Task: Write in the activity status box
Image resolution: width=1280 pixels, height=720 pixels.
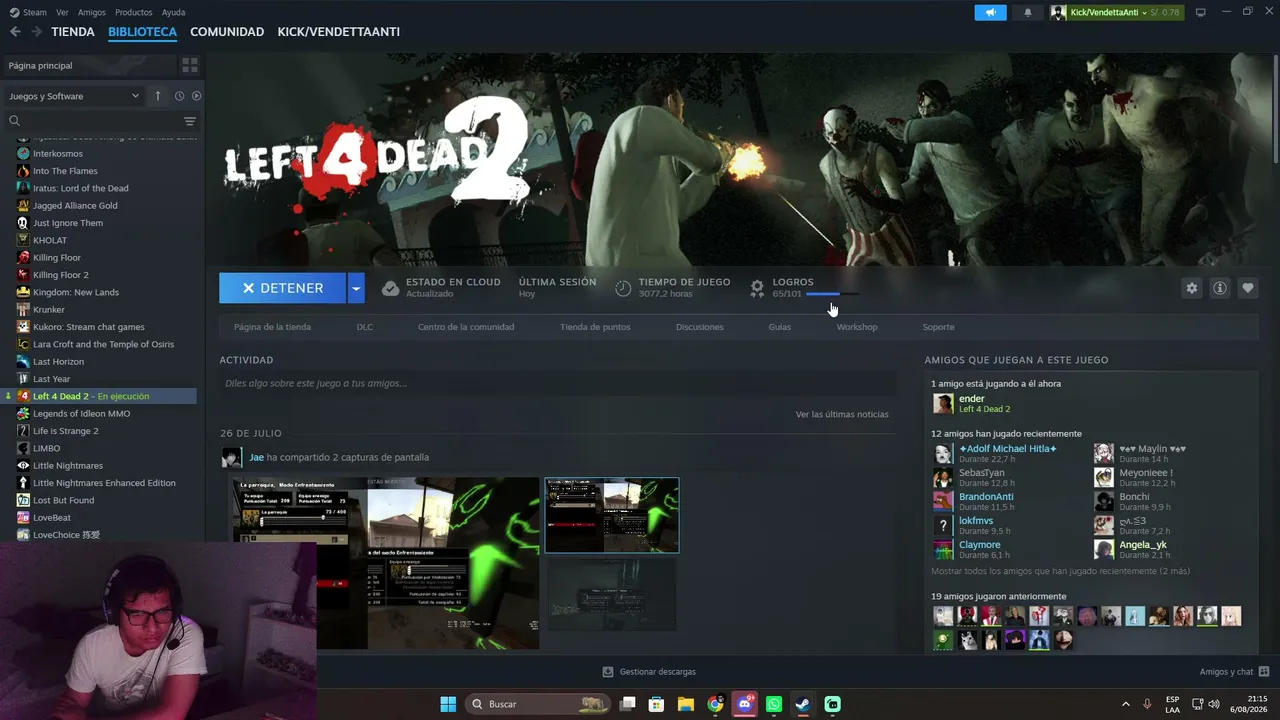Action: click(556, 383)
